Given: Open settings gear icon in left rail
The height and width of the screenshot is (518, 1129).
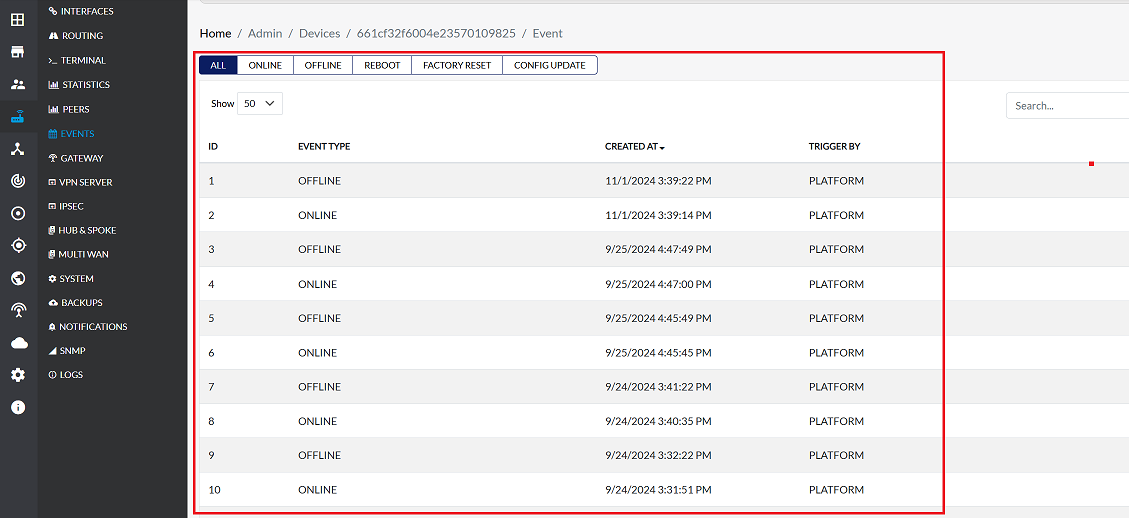Looking at the screenshot, I should click(18, 375).
